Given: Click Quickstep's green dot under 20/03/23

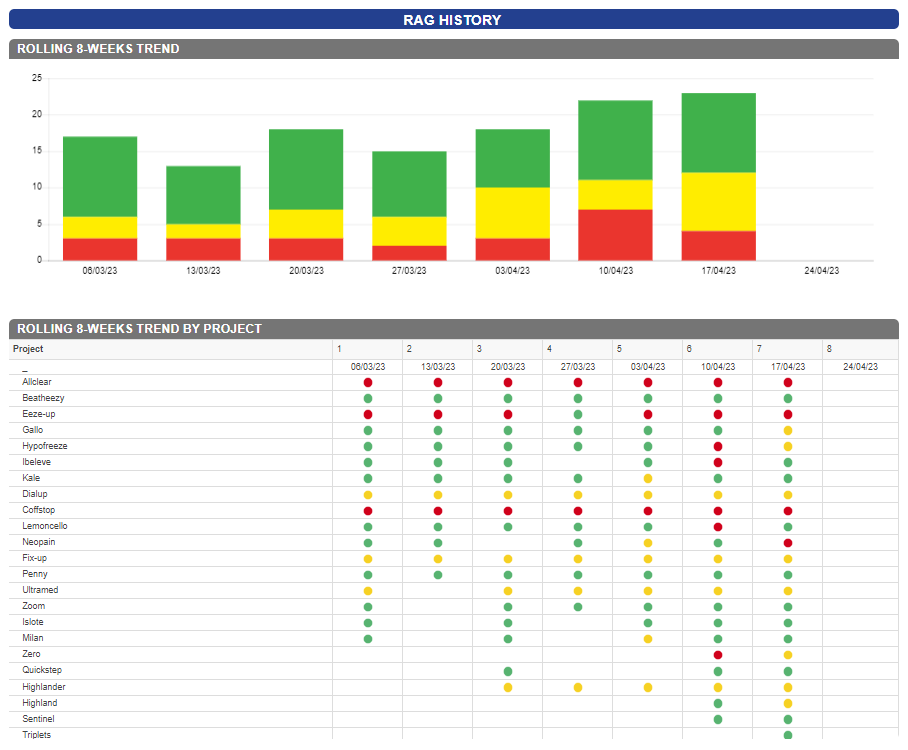Looking at the screenshot, I should click(x=508, y=671).
